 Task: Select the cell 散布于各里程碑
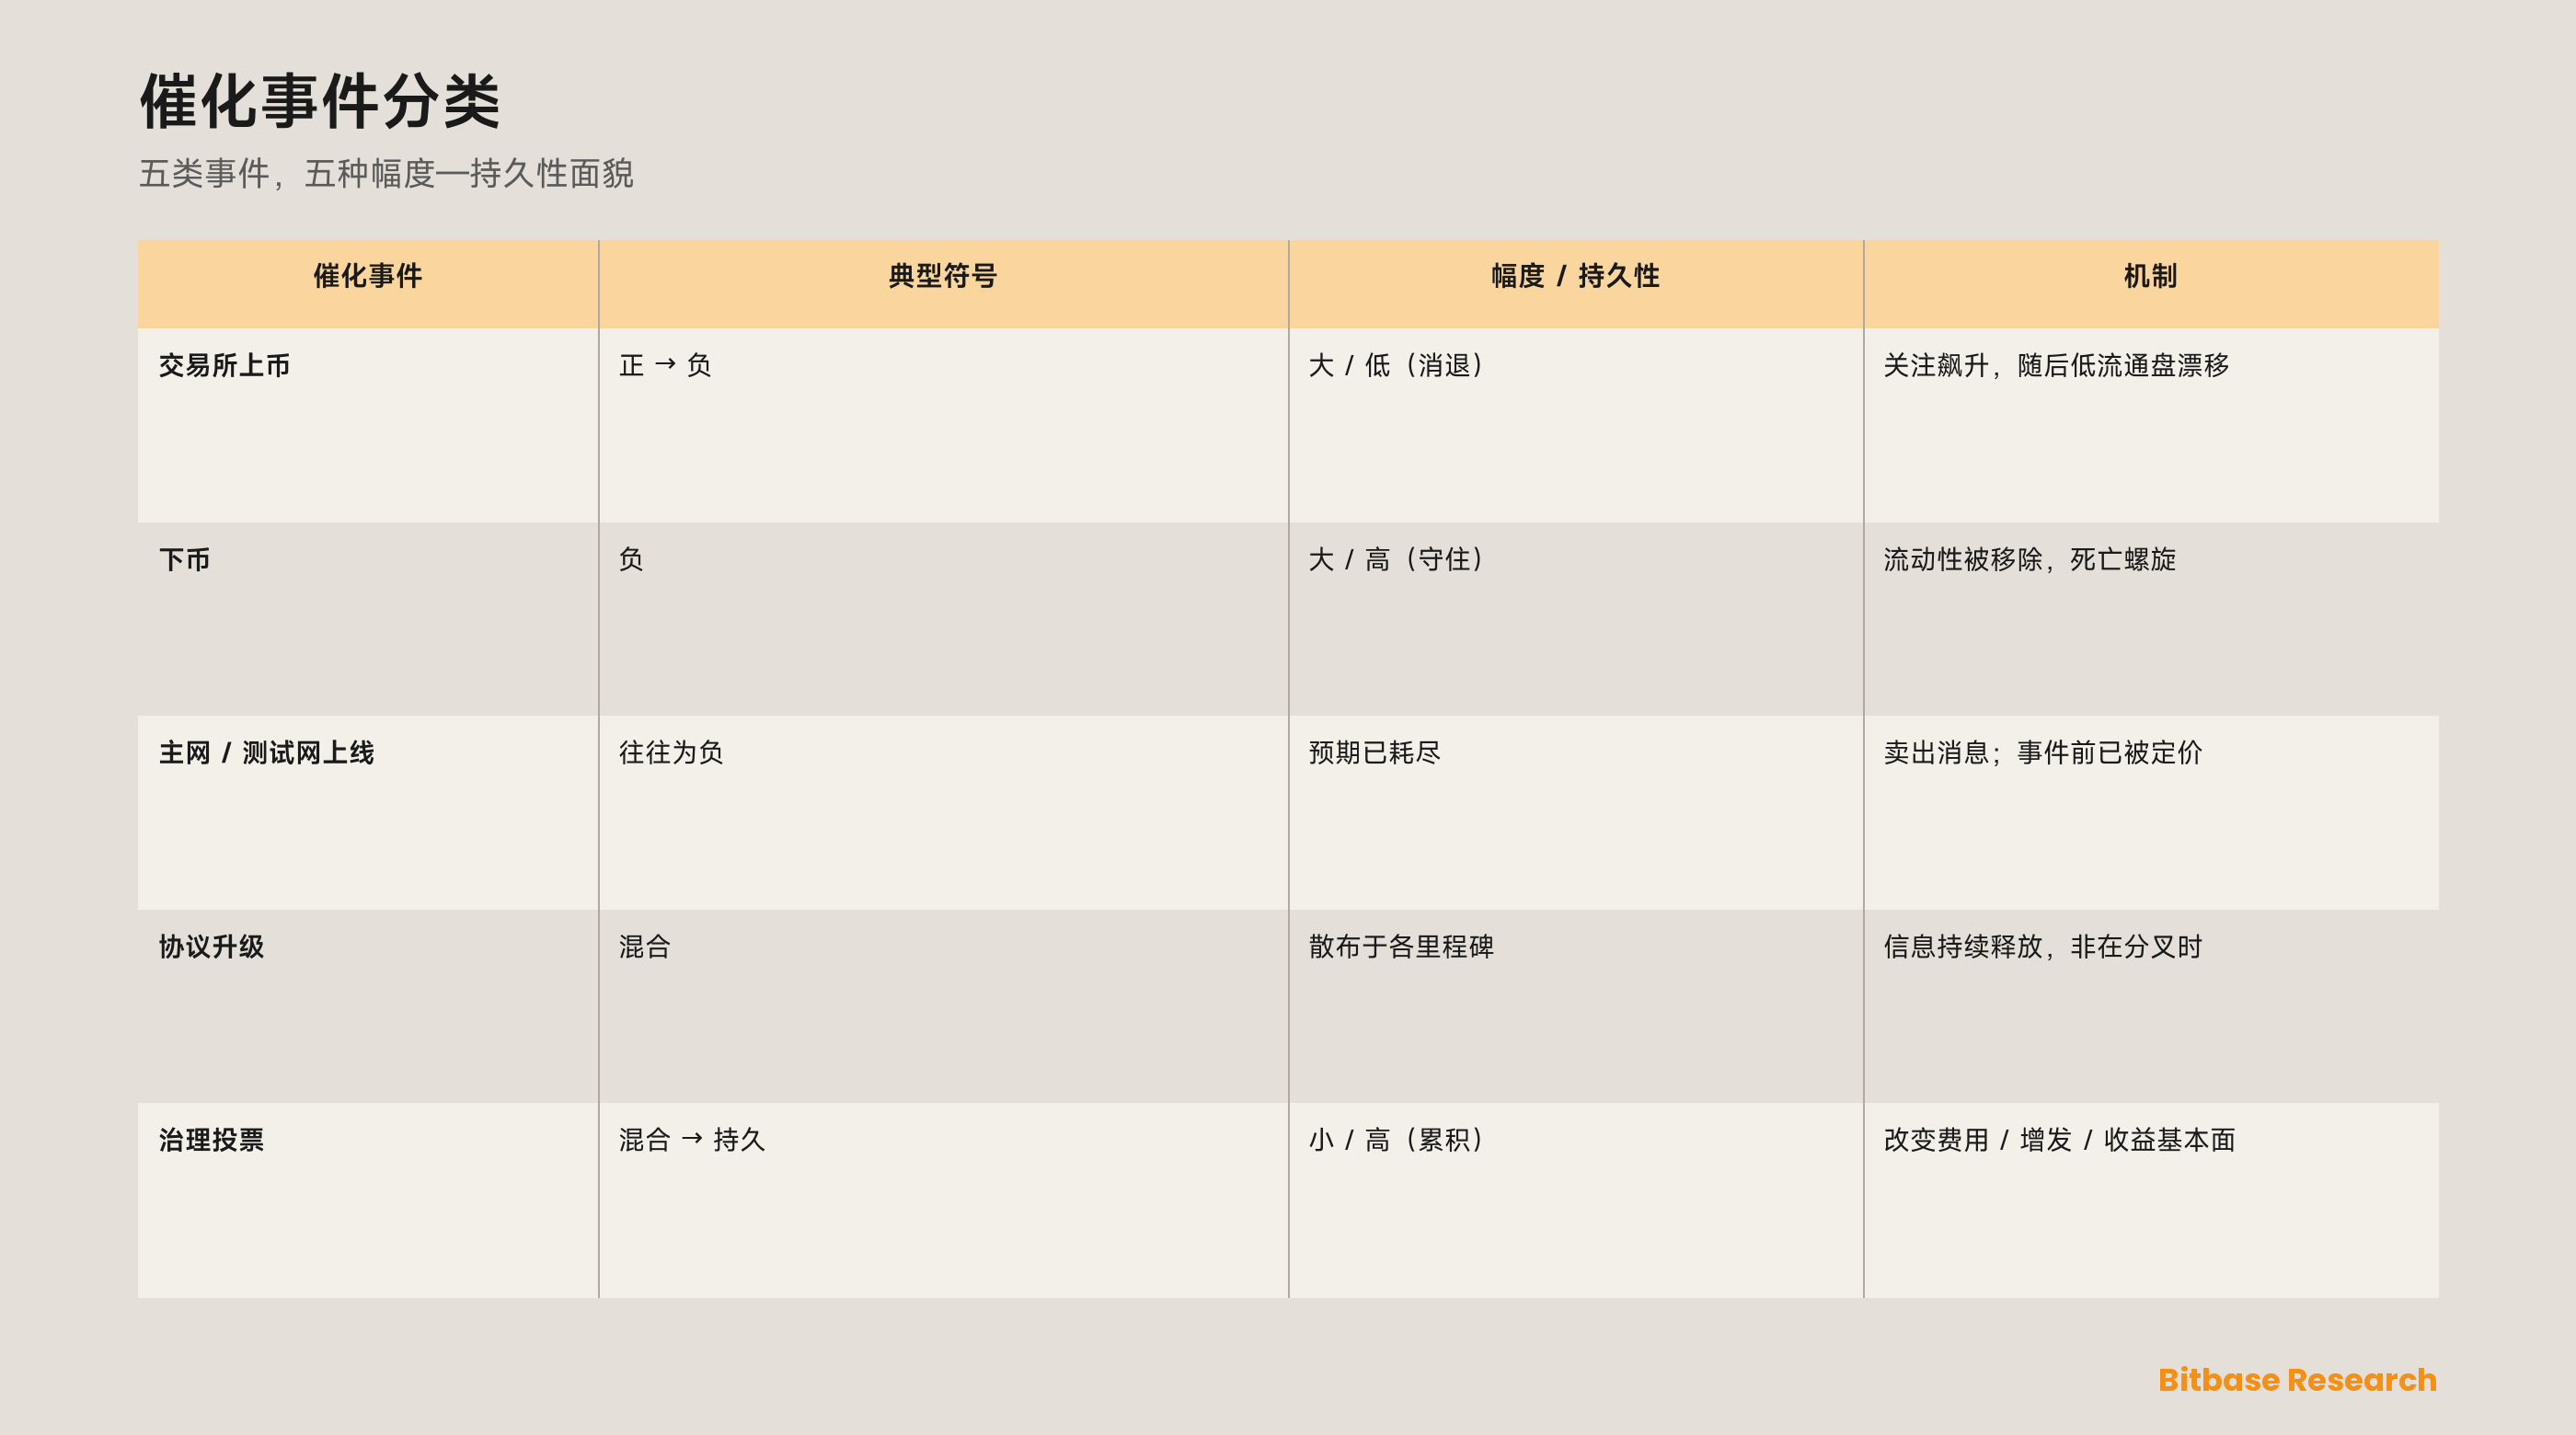[1401, 947]
